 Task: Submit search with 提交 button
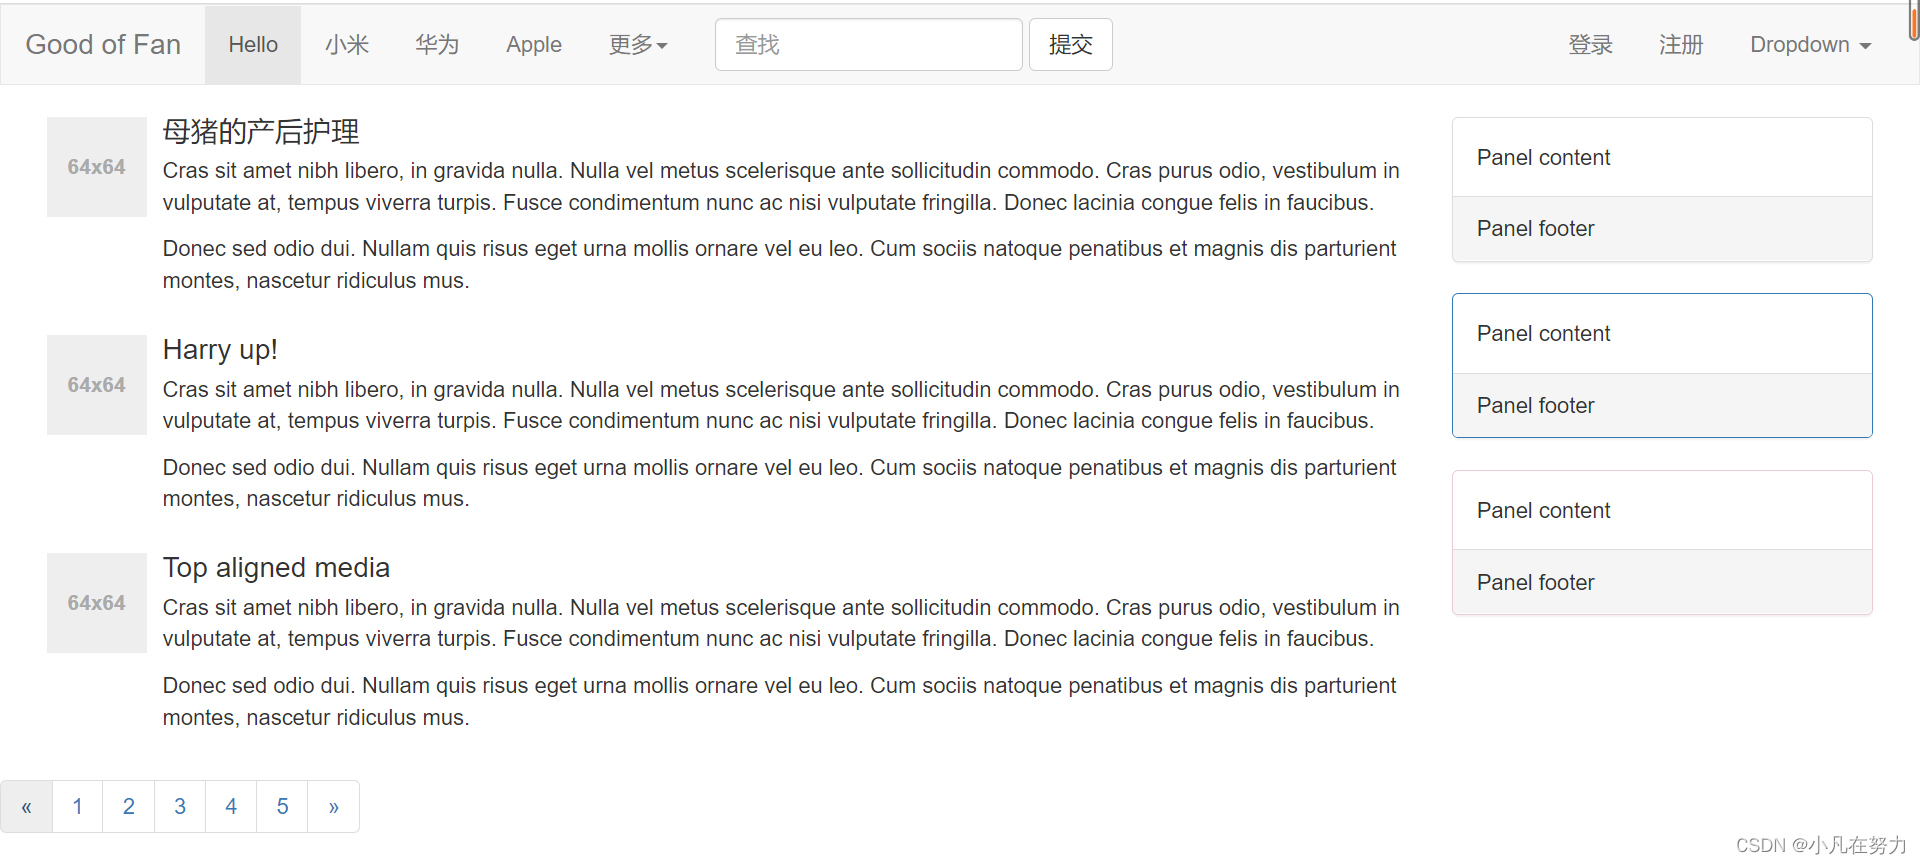click(x=1070, y=45)
